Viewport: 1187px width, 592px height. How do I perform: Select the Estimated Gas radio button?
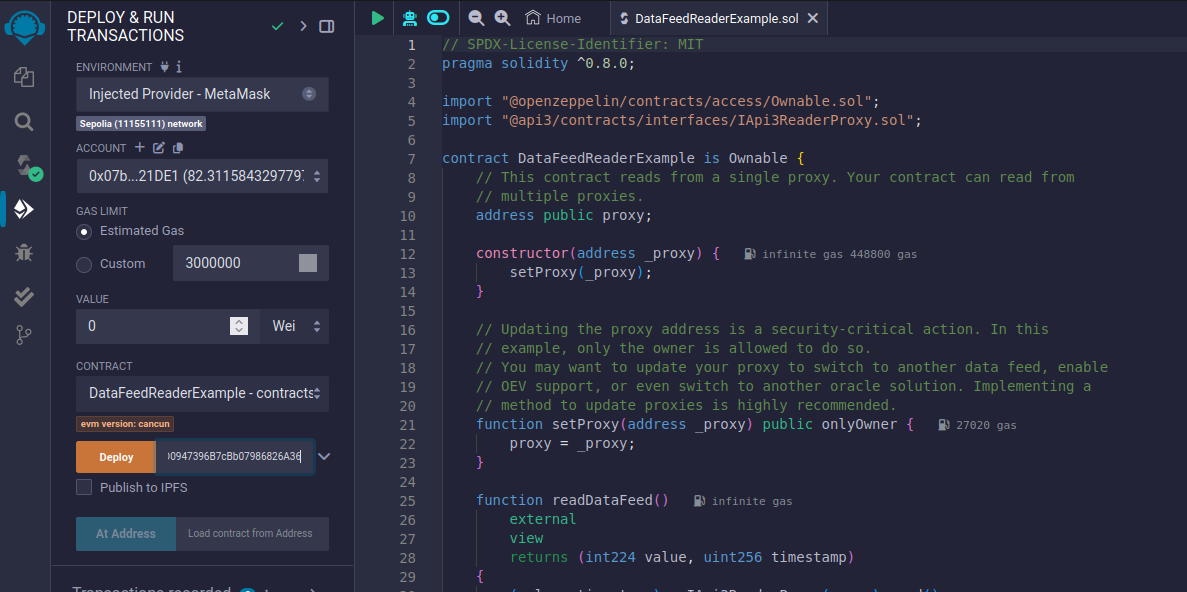85,231
